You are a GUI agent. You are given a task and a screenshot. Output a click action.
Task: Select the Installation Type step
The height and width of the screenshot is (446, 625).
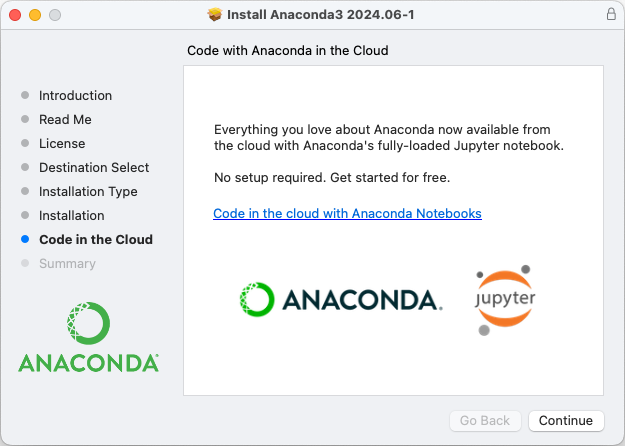pyautogui.click(x=88, y=192)
